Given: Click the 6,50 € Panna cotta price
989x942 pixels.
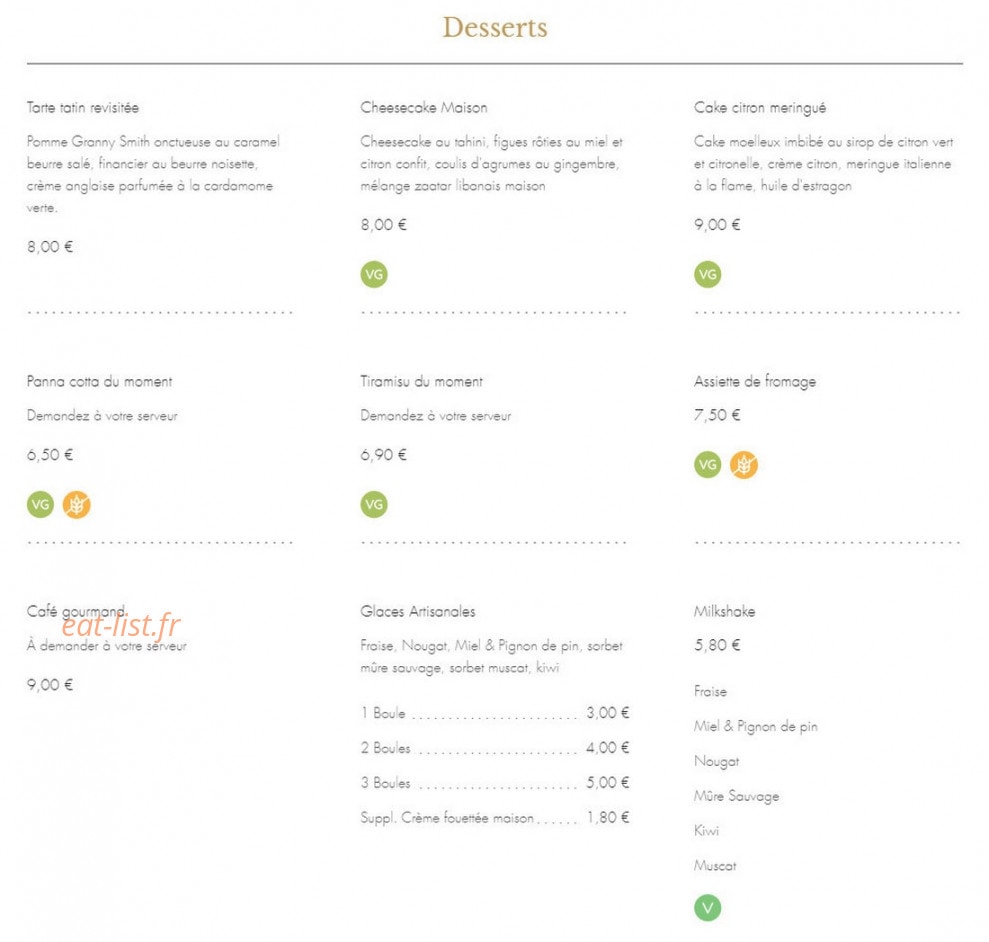Looking at the screenshot, I should coord(50,455).
